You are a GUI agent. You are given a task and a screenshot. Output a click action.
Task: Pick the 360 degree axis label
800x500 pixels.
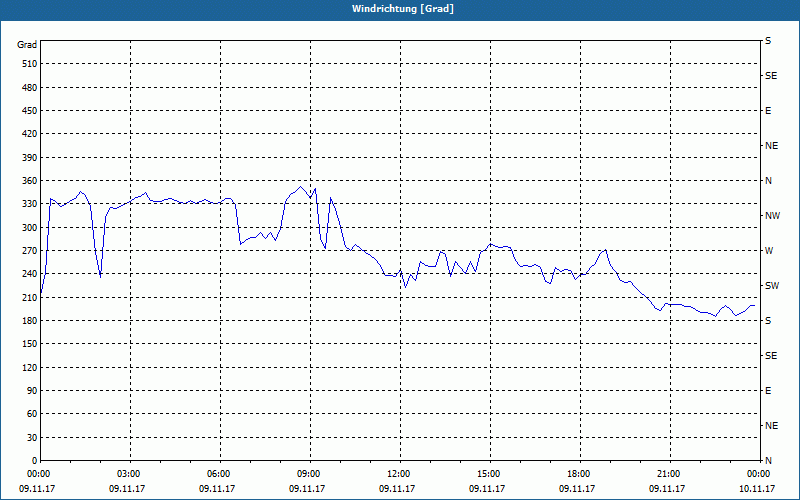30,181
